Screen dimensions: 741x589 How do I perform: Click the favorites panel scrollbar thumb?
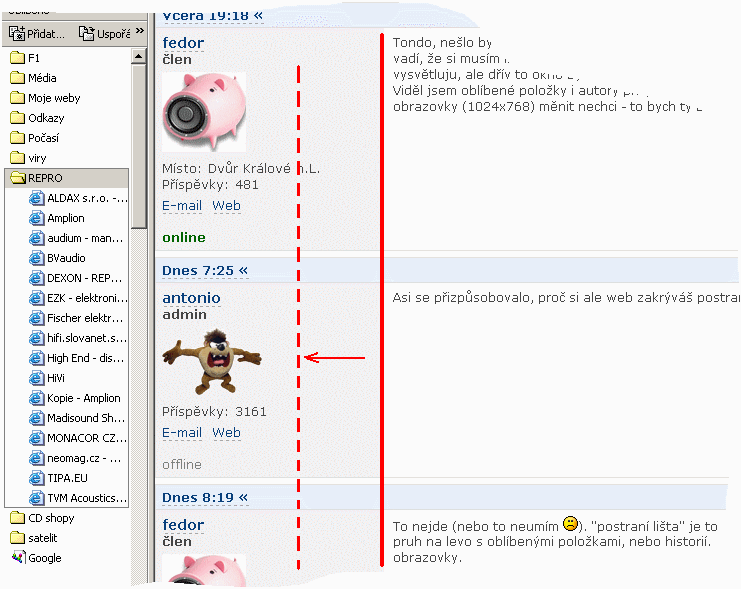click(x=138, y=147)
